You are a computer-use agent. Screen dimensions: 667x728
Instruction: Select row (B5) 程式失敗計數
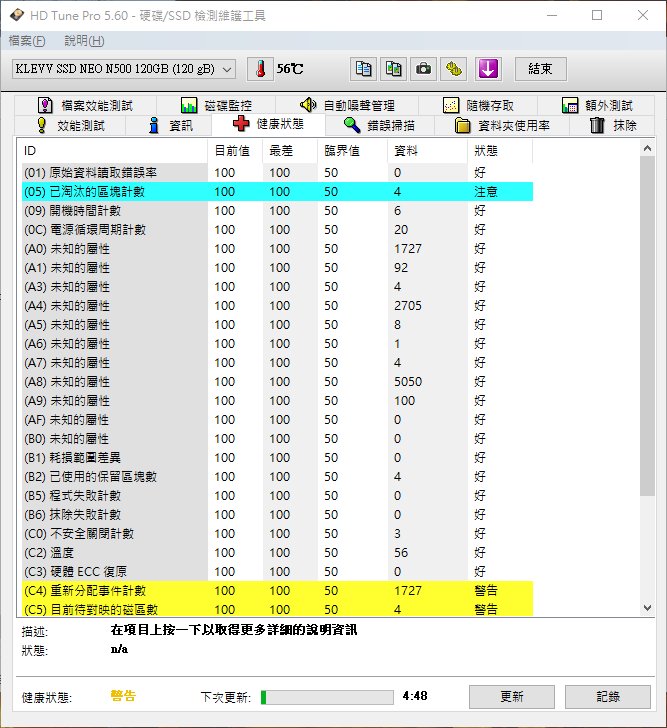278,496
